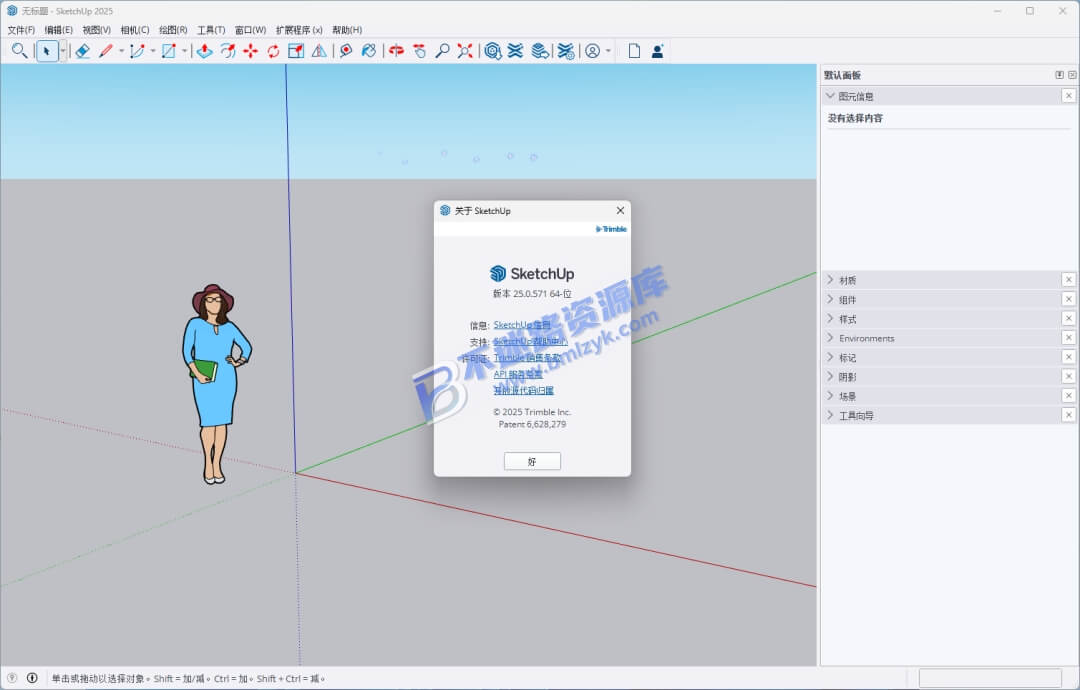Open the third-party code attribution link
Screen dimensions: 1080x690
[x=523, y=390]
